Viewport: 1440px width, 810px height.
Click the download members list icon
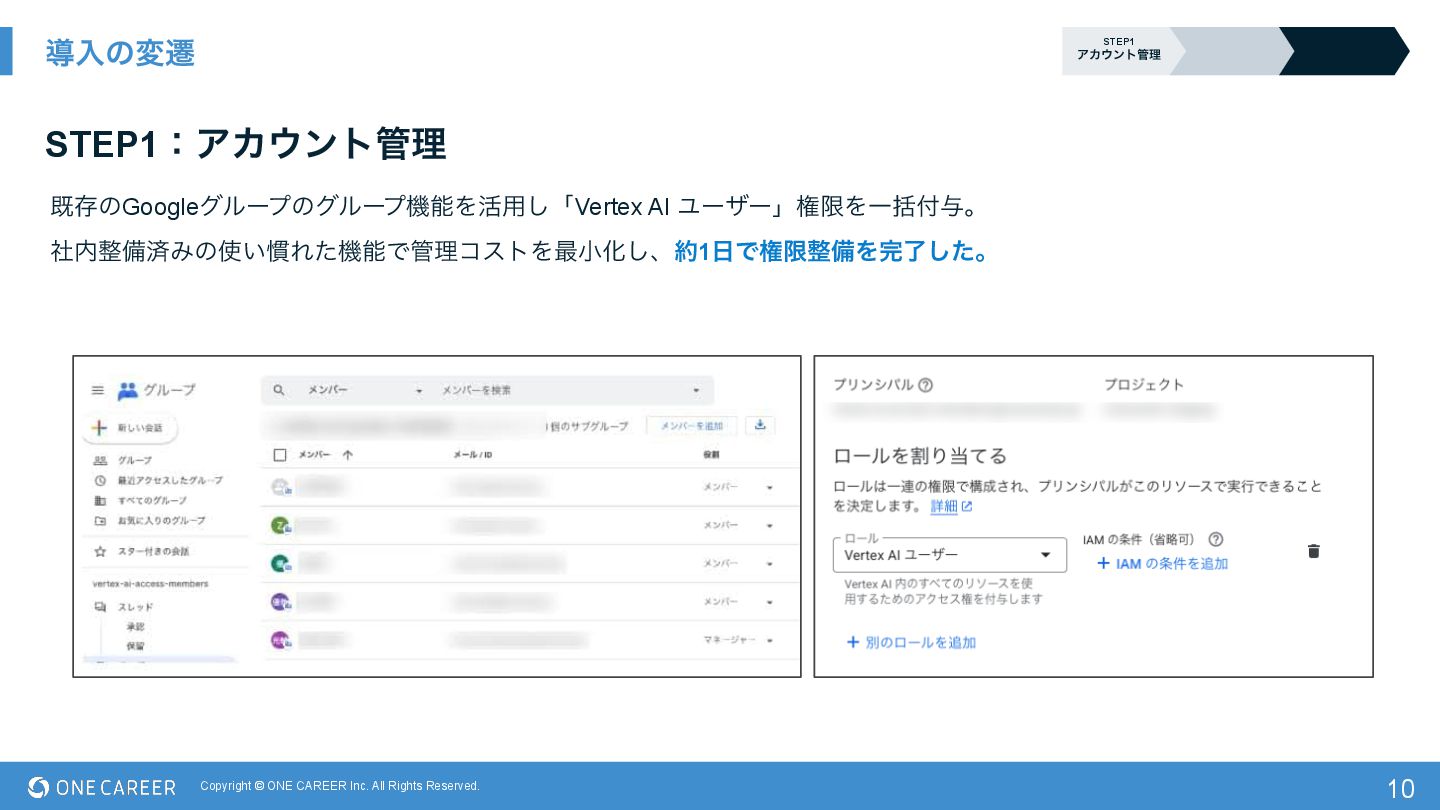click(760, 425)
